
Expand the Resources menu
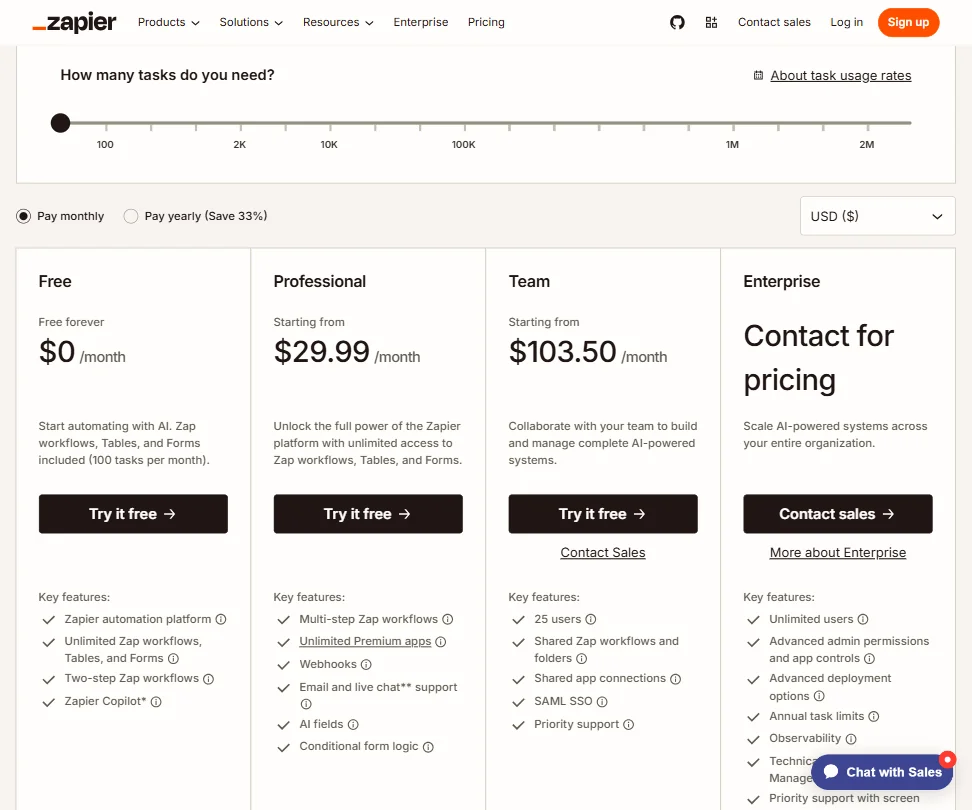point(338,22)
